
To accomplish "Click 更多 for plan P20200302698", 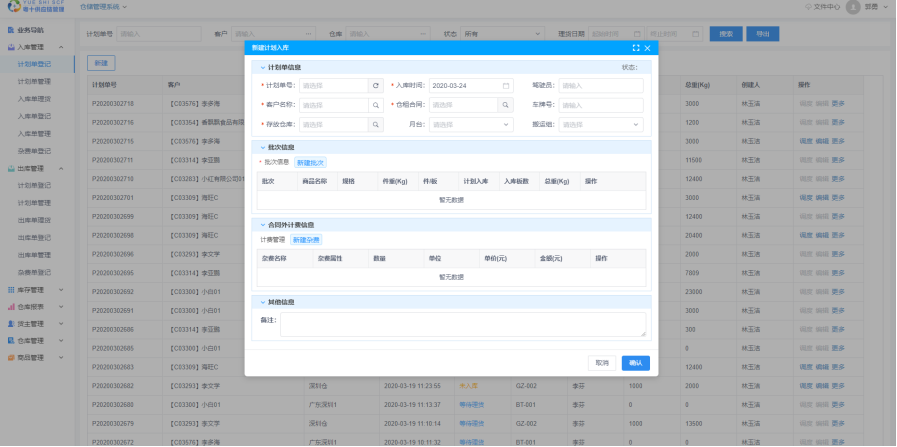I will (x=838, y=235).
